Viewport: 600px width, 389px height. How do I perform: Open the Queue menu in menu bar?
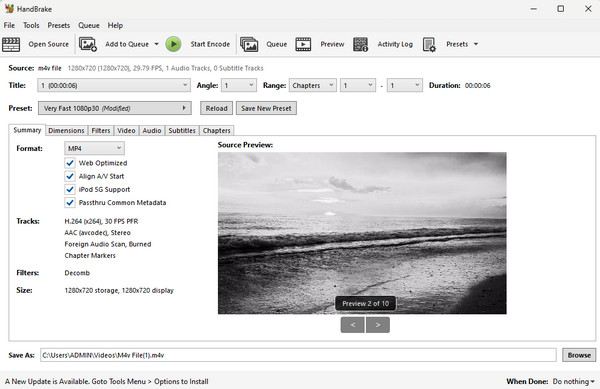[x=89, y=25]
